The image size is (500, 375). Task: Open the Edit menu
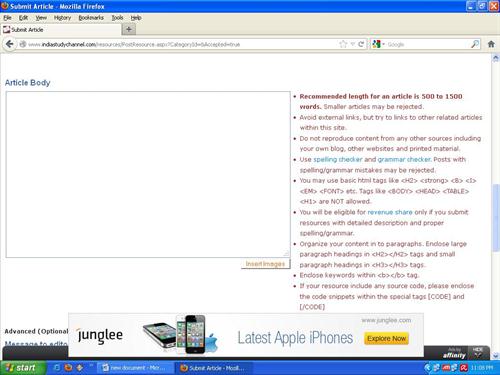(x=23, y=18)
